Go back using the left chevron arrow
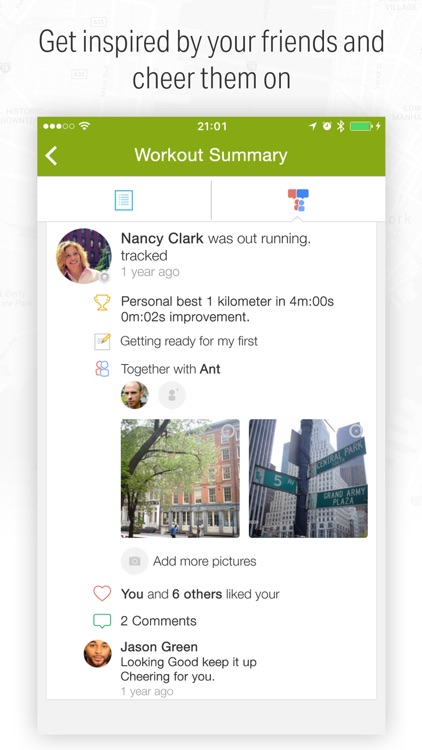This screenshot has height=750, width=422. click(51, 155)
